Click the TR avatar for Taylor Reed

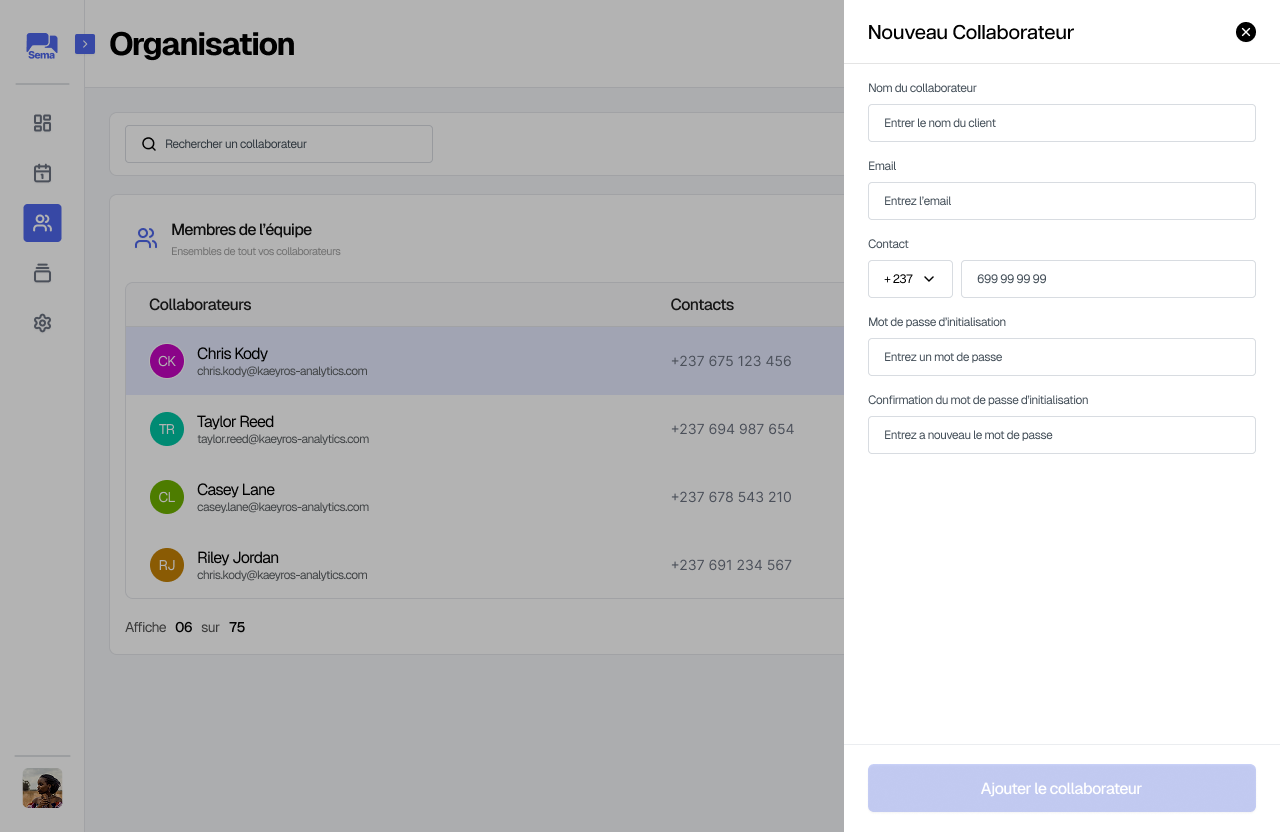click(x=167, y=429)
